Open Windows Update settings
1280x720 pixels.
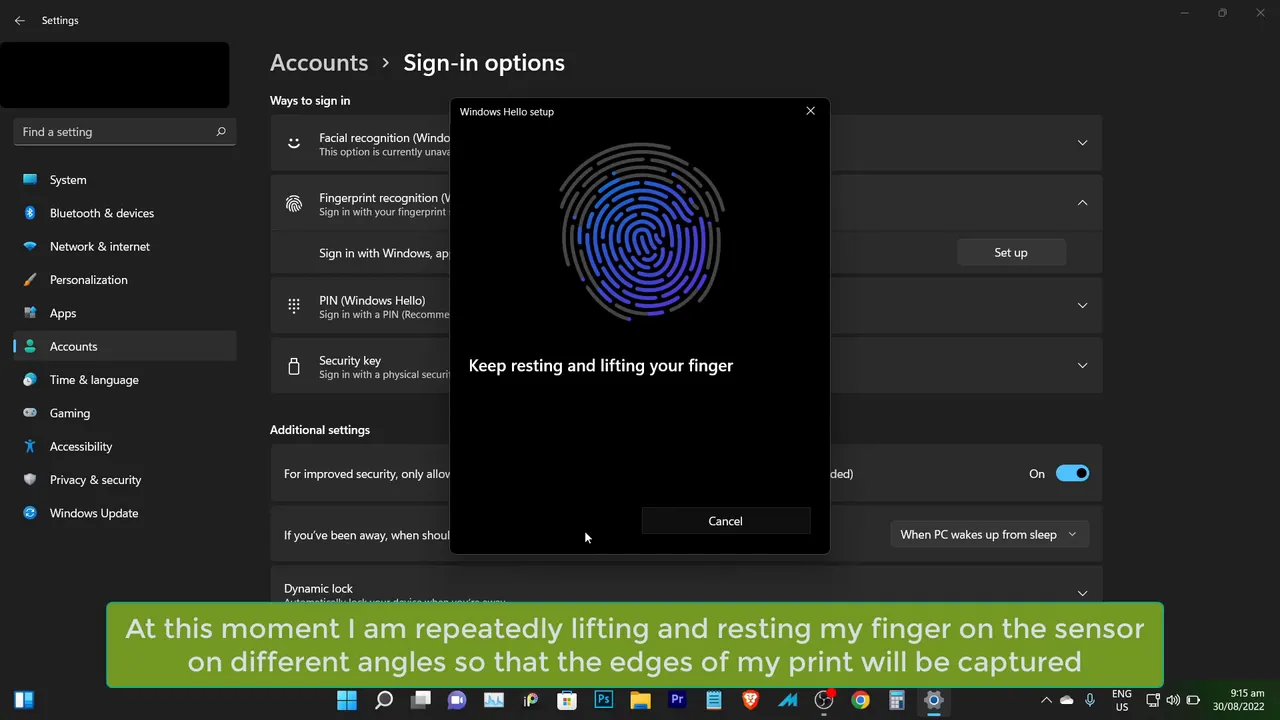pyautogui.click(x=124, y=513)
